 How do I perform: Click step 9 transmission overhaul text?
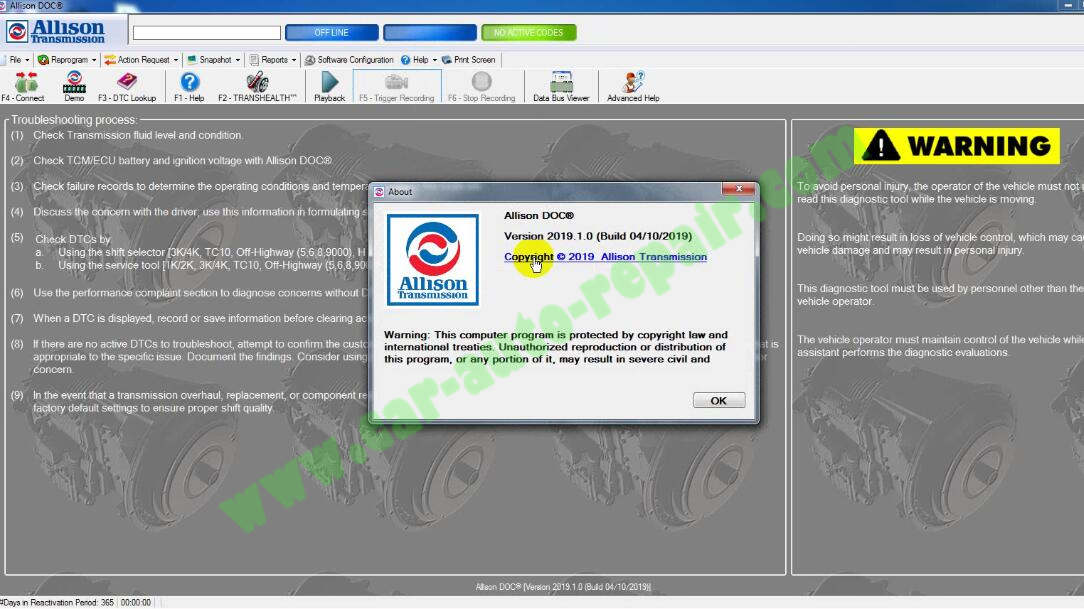pyautogui.click(x=200, y=402)
